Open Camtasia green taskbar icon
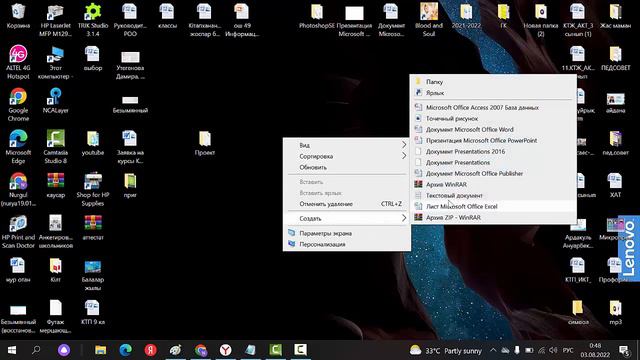The height and width of the screenshot is (360, 640). [x=276, y=350]
